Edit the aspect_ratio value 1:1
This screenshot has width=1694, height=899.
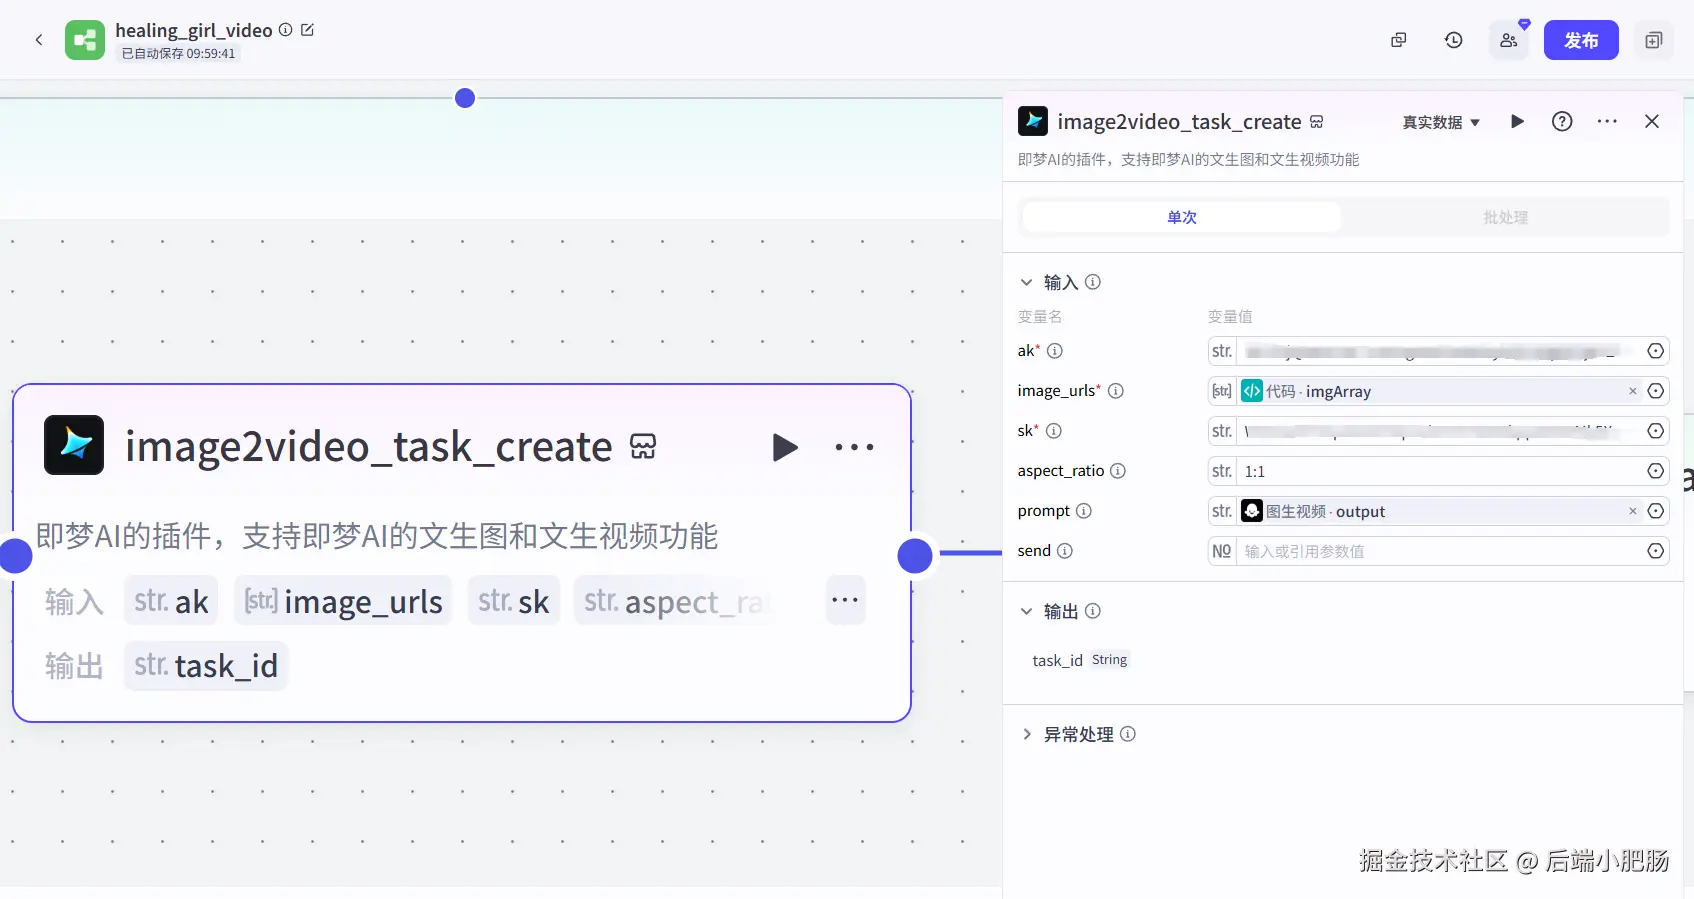click(1440, 471)
